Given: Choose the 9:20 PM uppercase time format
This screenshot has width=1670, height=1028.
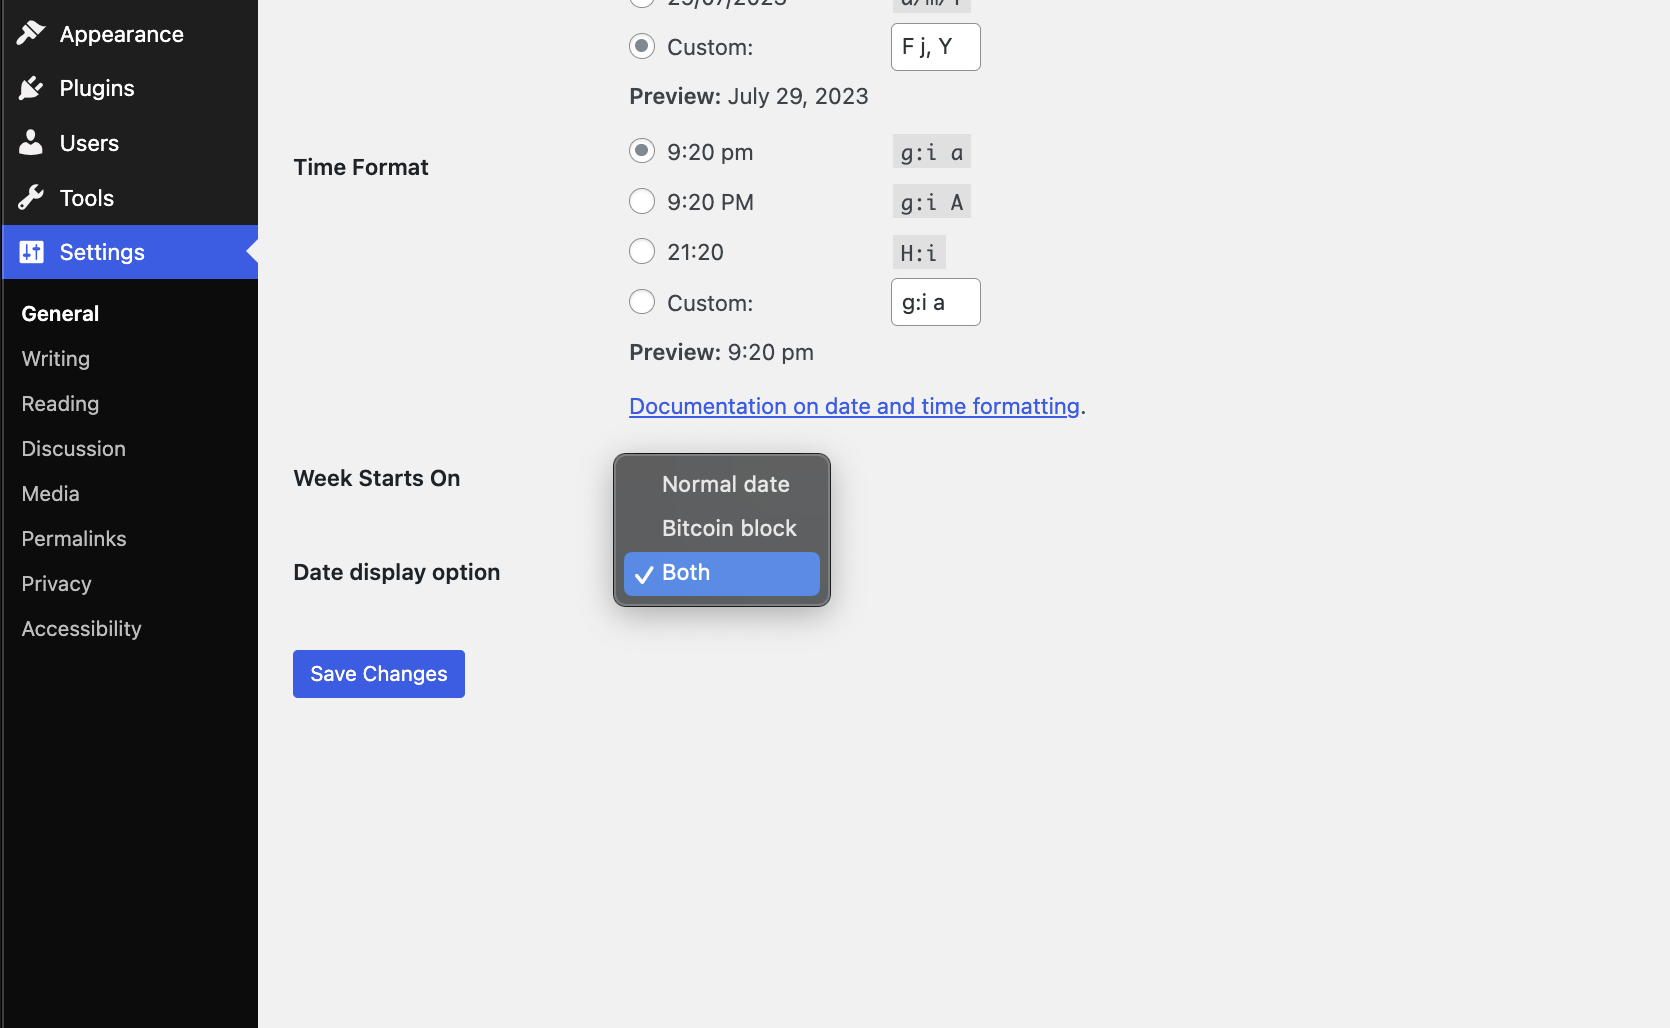Looking at the screenshot, I should click(x=642, y=201).
